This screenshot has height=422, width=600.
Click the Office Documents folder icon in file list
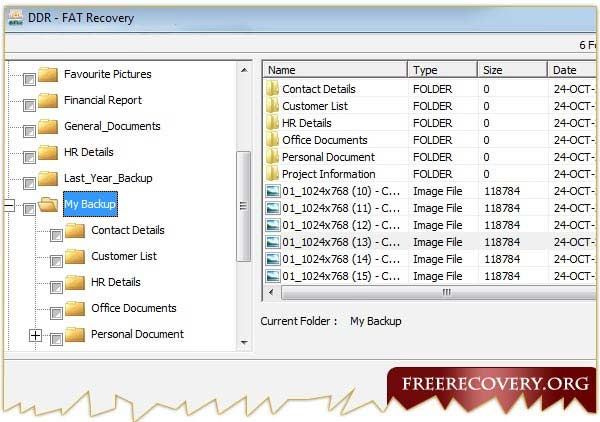(x=272, y=140)
